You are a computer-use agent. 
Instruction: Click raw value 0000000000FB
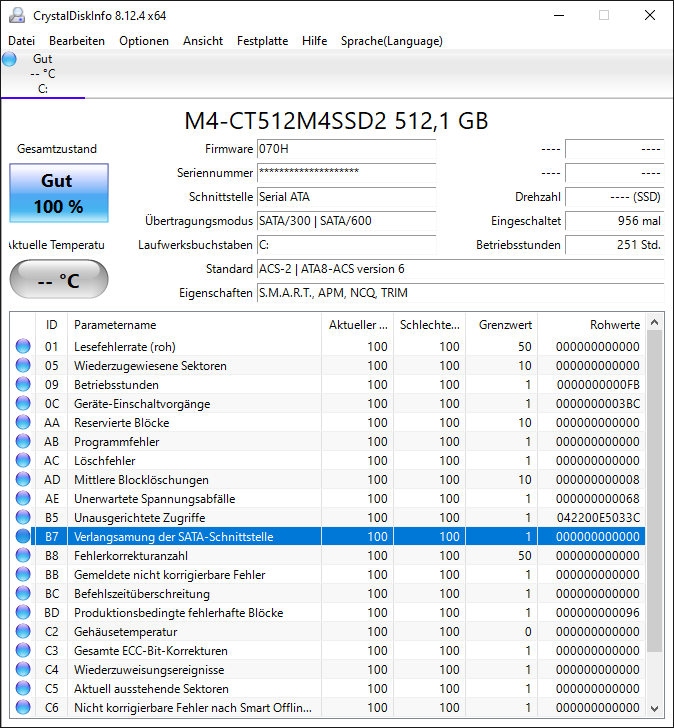(598, 384)
